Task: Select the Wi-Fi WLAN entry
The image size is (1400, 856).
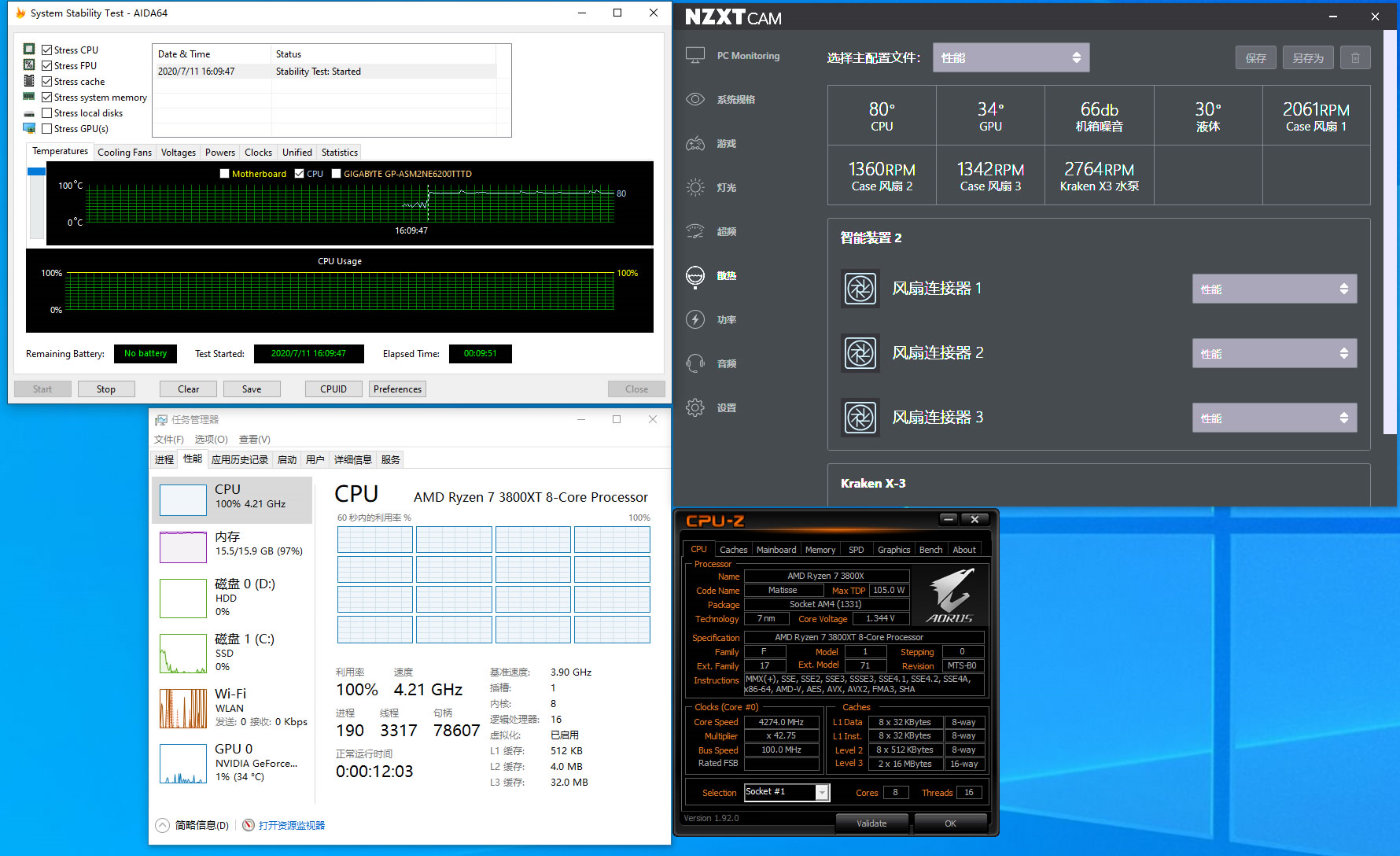Action: 232,707
